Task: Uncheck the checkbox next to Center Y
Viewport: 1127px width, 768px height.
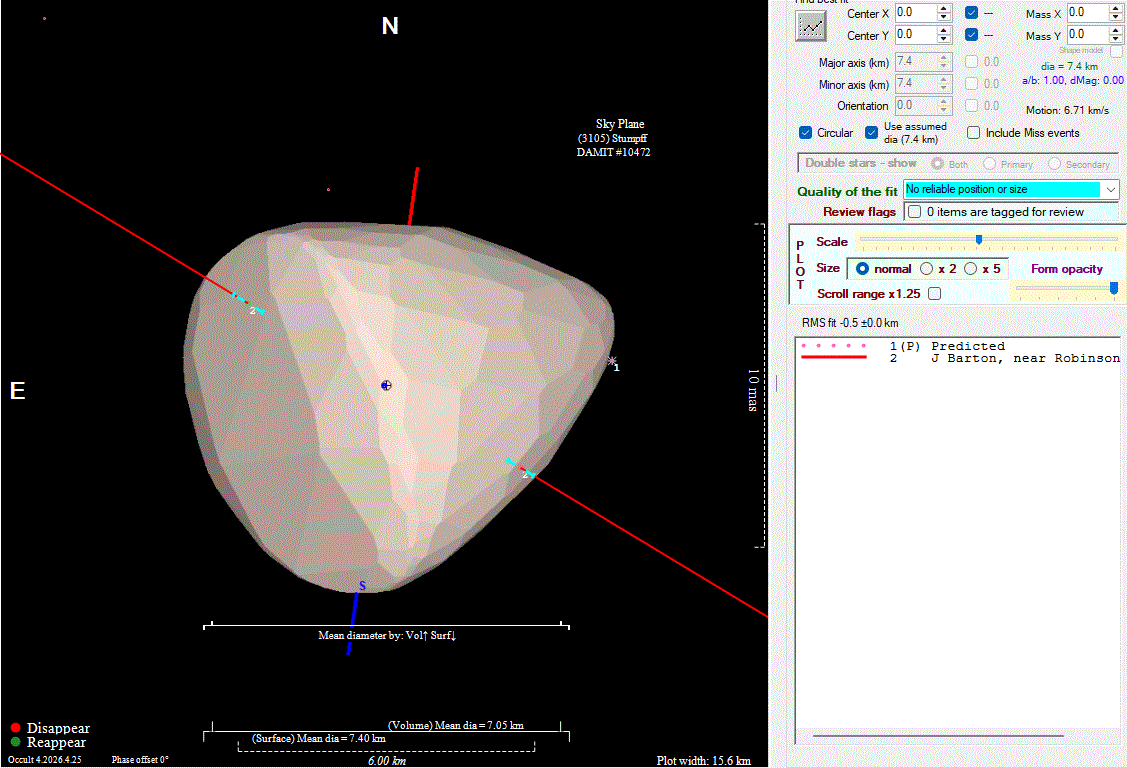Action: click(971, 34)
